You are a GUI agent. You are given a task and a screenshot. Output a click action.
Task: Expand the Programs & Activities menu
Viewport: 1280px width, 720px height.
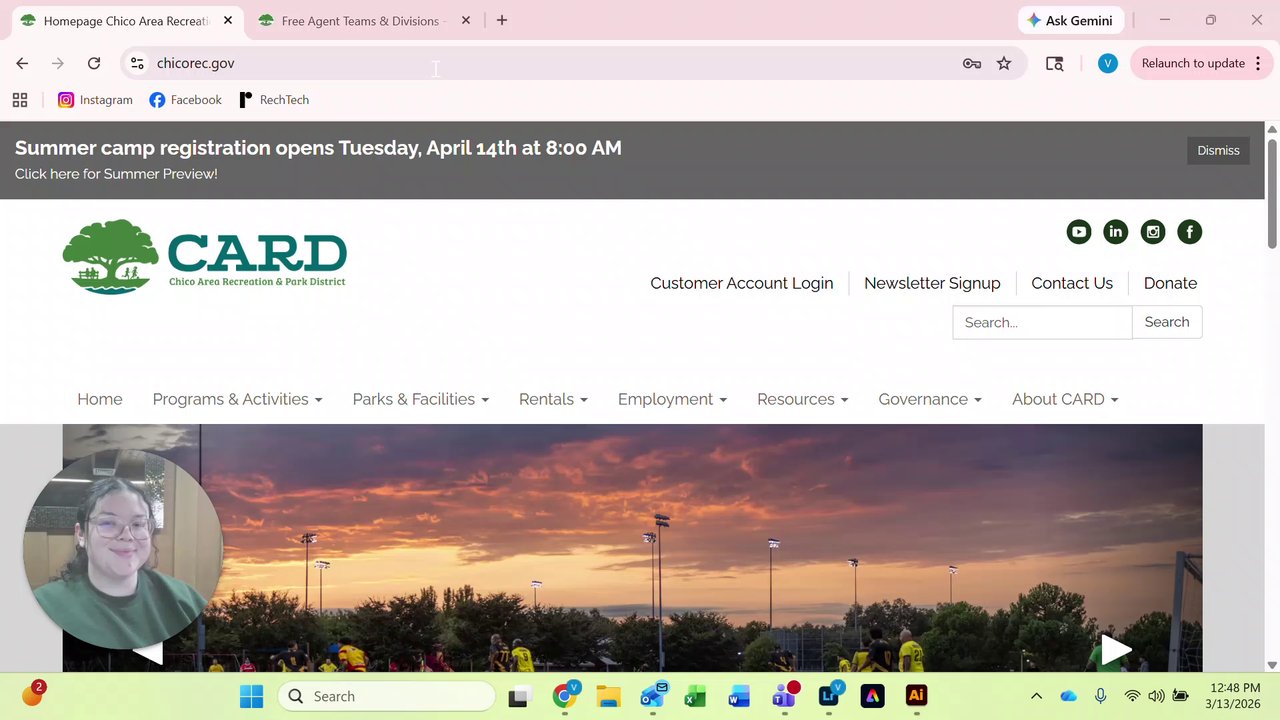coord(237,399)
